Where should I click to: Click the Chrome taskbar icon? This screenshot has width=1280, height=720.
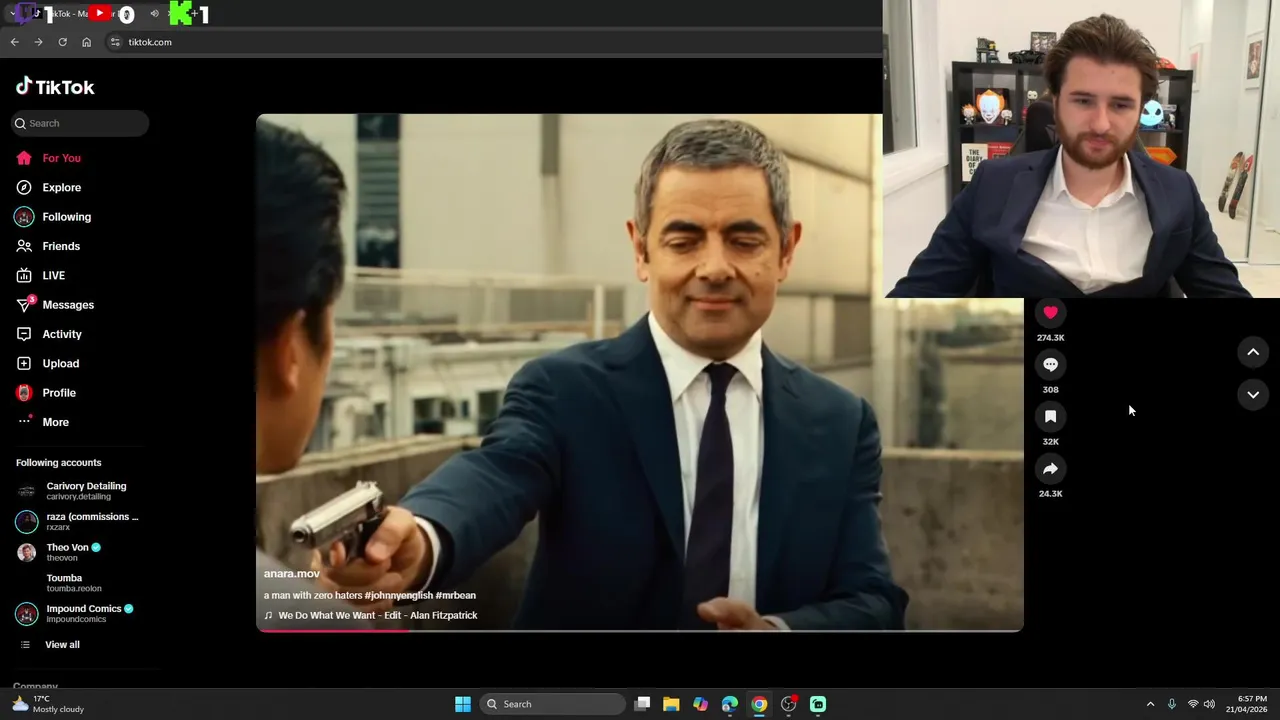(759, 704)
